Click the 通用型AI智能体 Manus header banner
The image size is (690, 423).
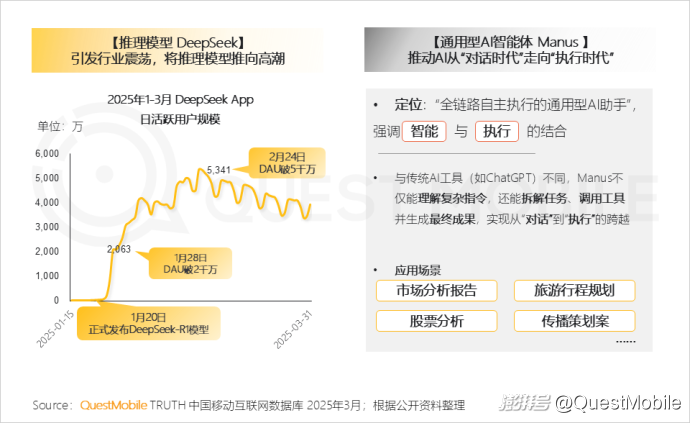click(510, 50)
